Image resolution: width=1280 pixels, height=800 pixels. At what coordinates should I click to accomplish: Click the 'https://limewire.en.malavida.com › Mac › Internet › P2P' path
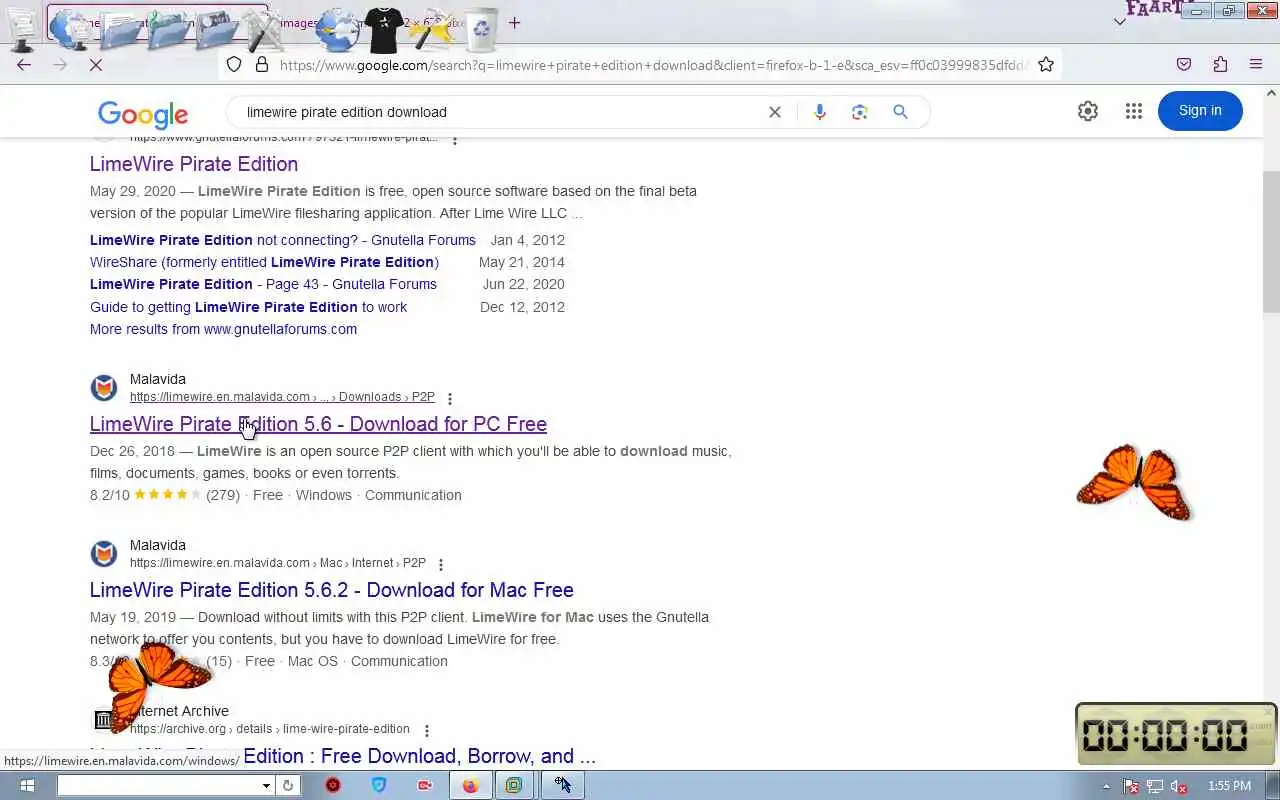pos(278,563)
